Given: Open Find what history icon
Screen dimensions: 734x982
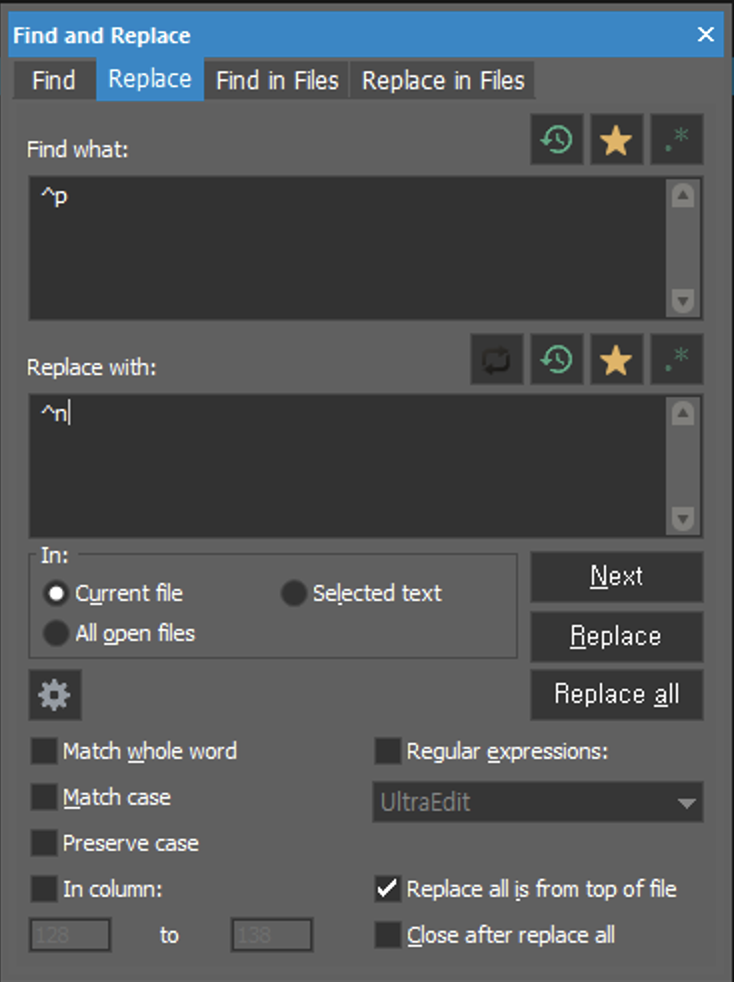Looking at the screenshot, I should click(557, 140).
